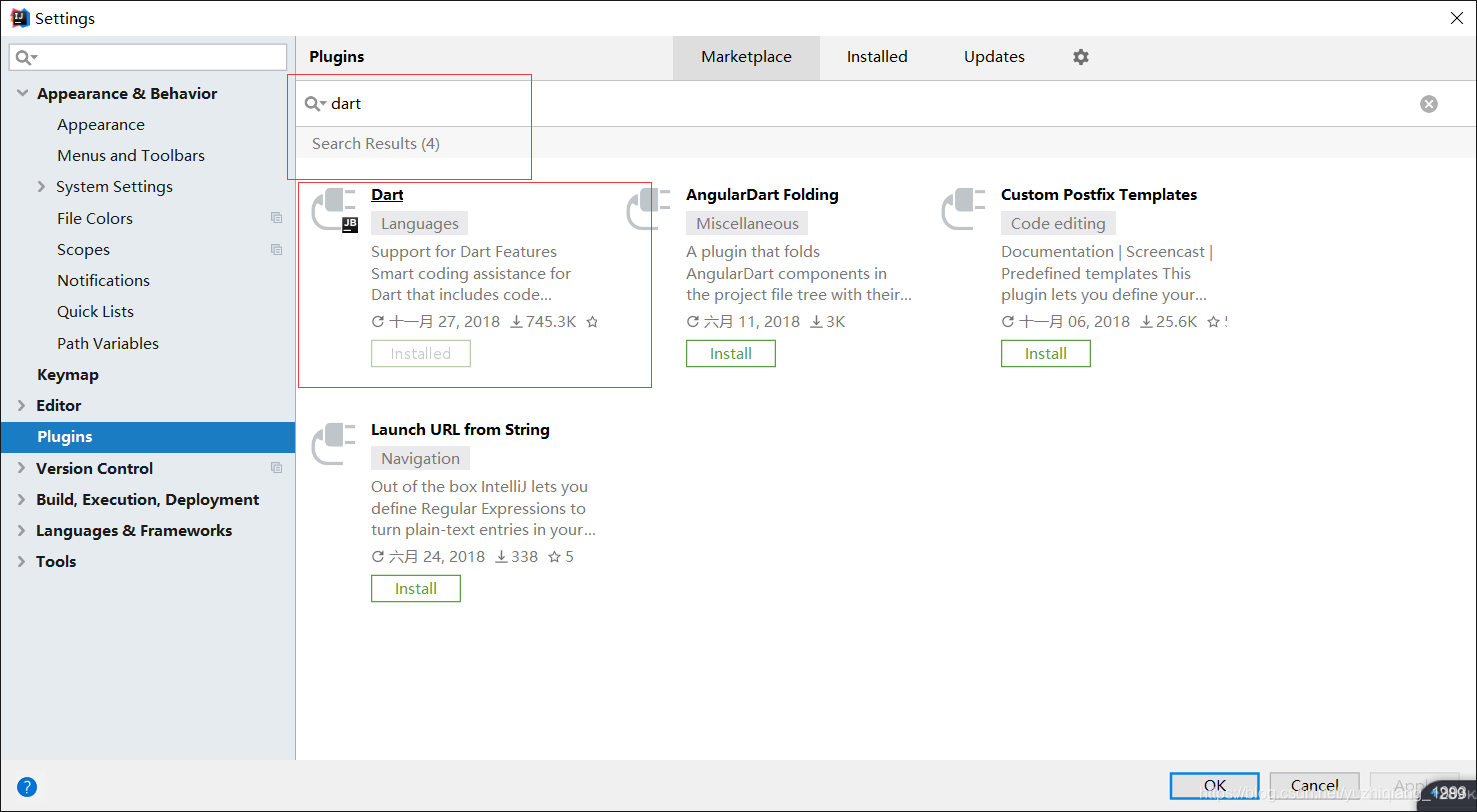The width and height of the screenshot is (1477, 812).
Task: Click the Languages category tag
Action: 420,224
